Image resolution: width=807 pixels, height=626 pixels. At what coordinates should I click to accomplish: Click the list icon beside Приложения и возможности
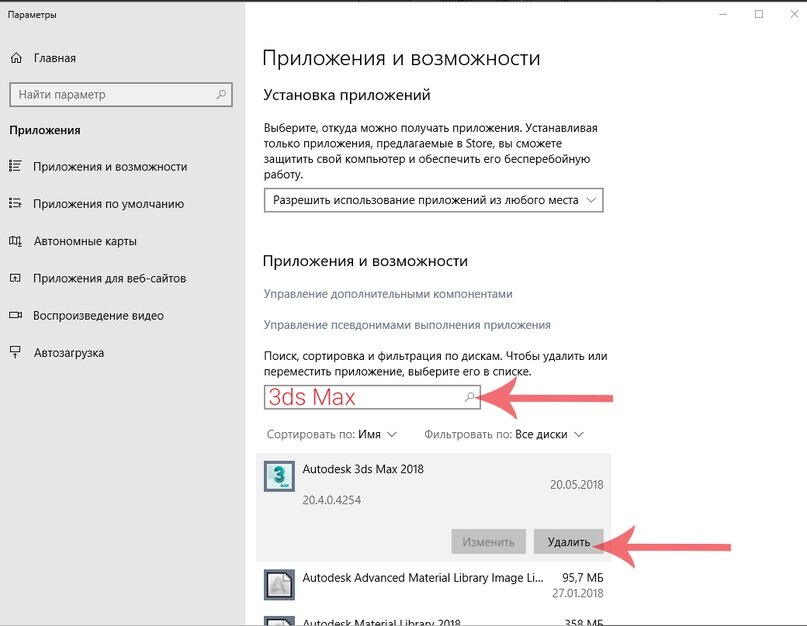point(15,166)
